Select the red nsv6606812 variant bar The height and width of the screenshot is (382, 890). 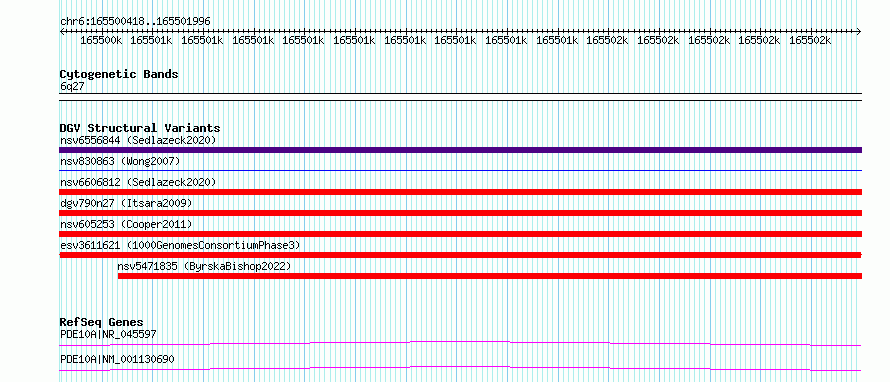pyautogui.click(x=460, y=192)
